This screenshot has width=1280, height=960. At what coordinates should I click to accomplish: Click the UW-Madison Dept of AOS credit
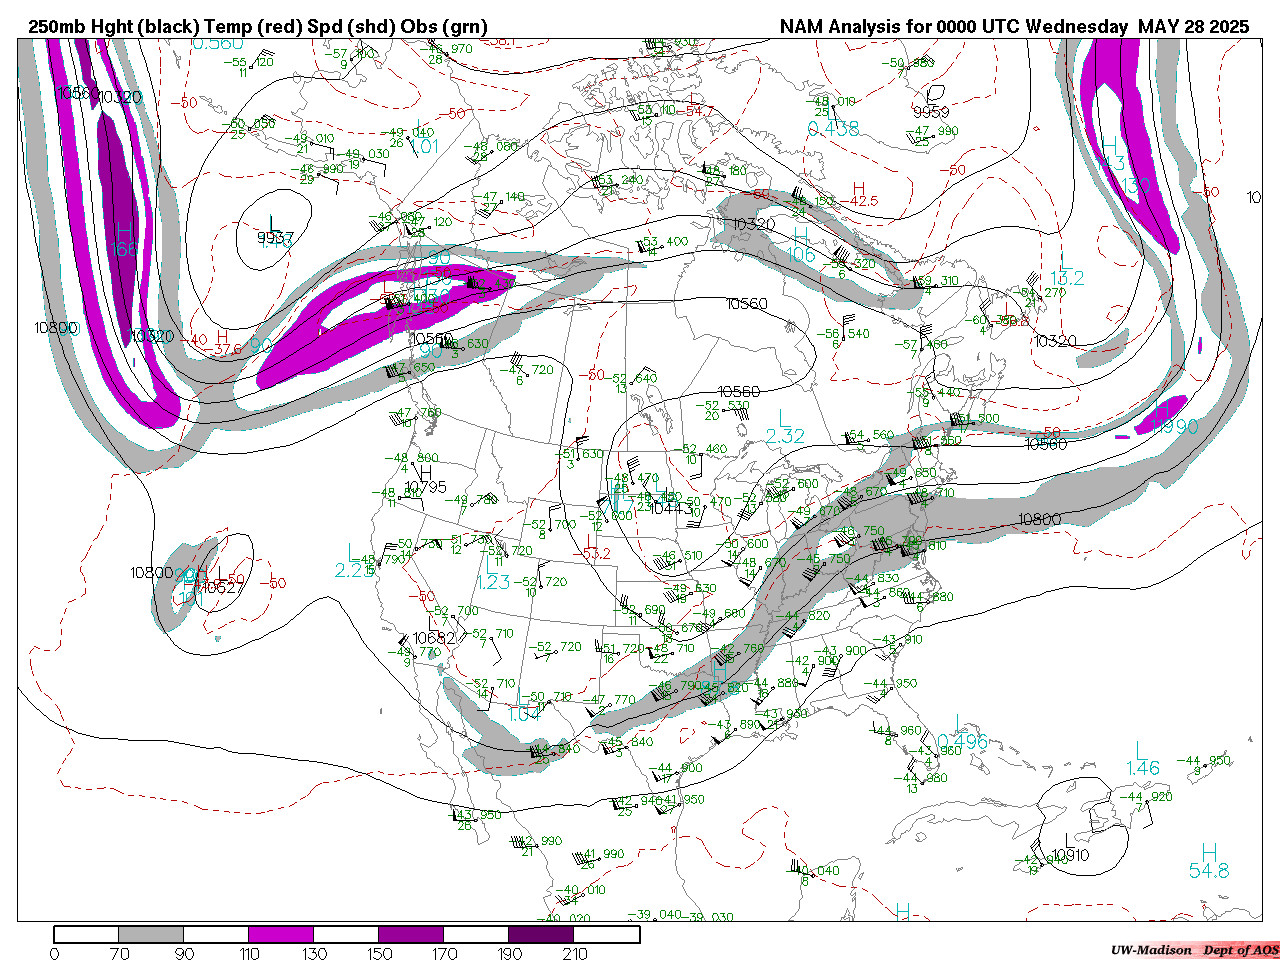point(1194,950)
